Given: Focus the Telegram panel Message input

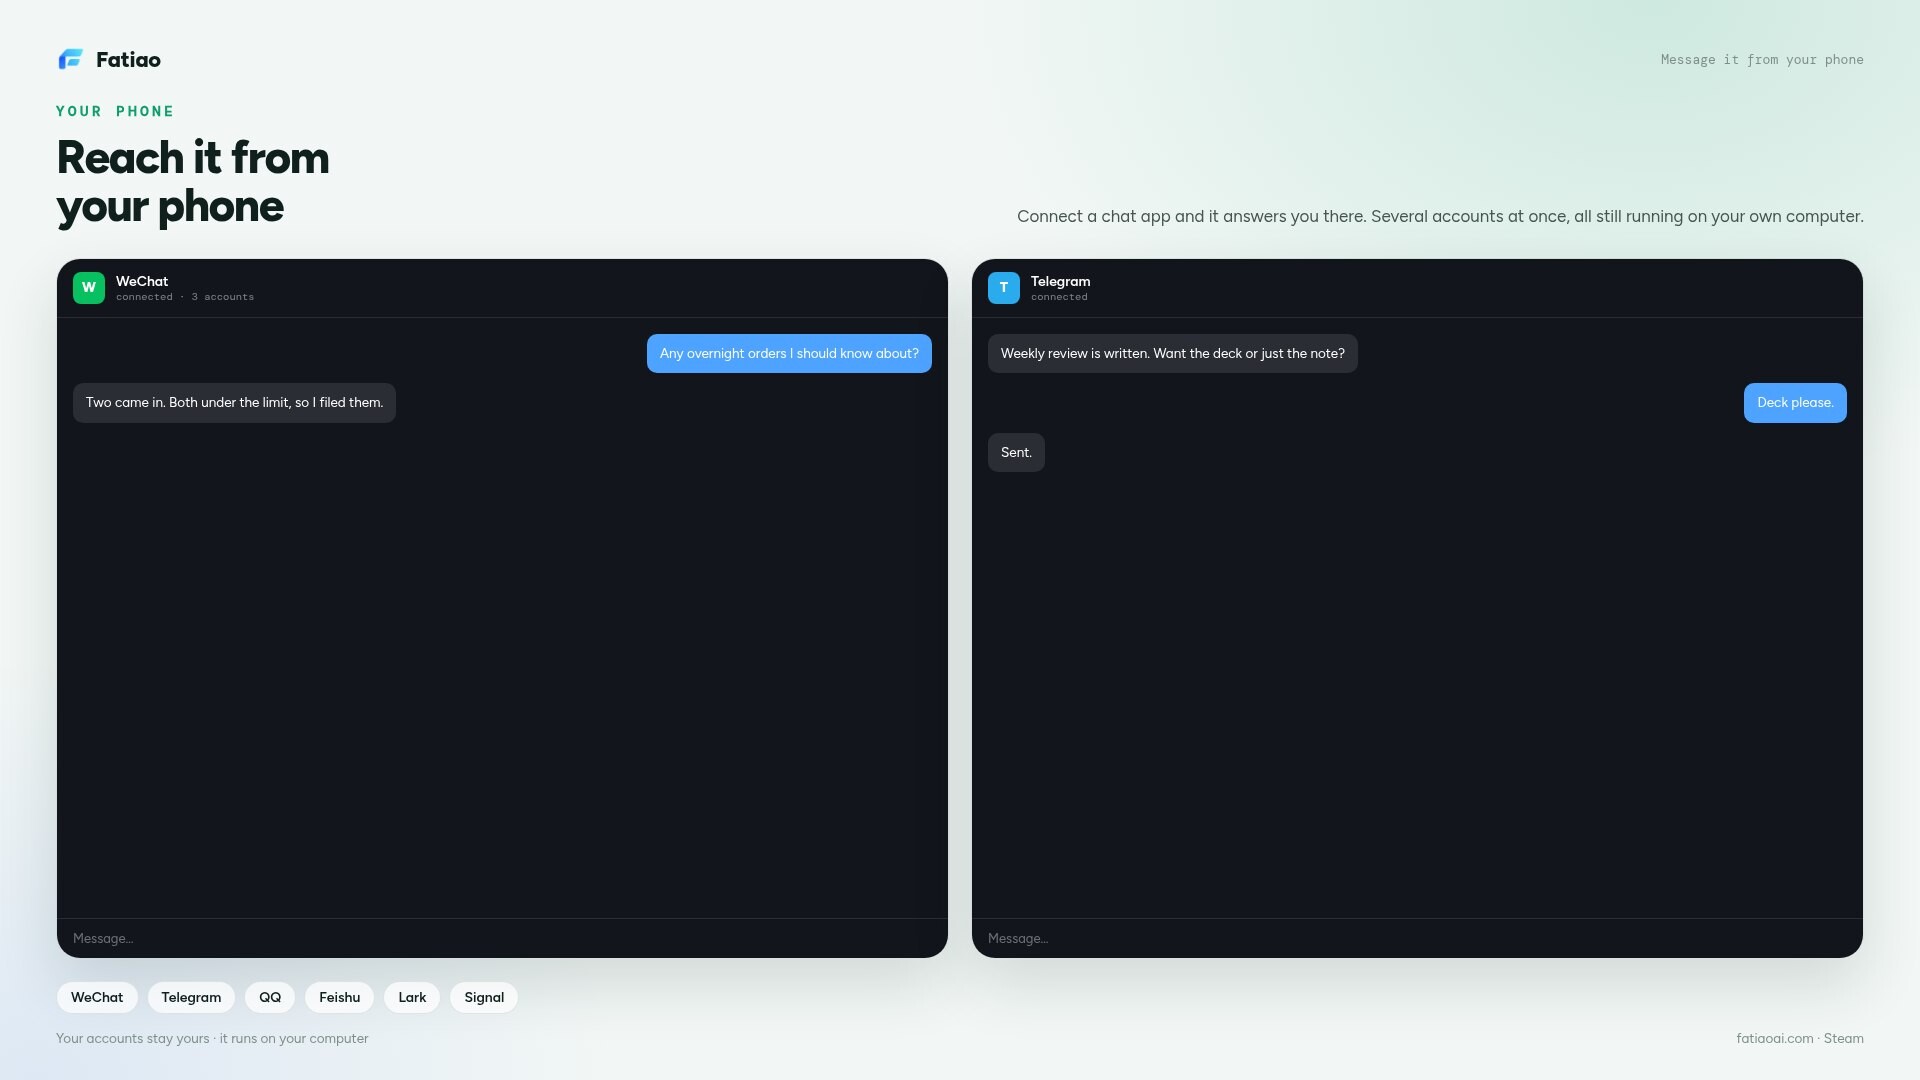Looking at the screenshot, I should click(1417, 938).
